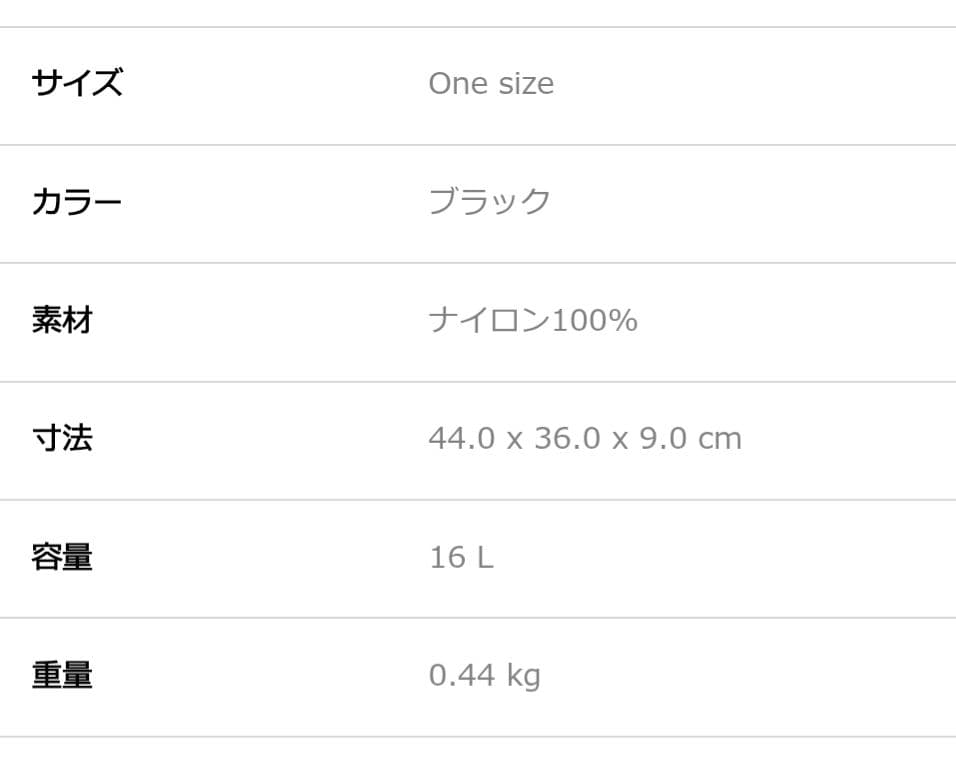The height and width of the screenshot is (769, 956).
Task: Click the kg unit in weight row
Action: [524, 676]
